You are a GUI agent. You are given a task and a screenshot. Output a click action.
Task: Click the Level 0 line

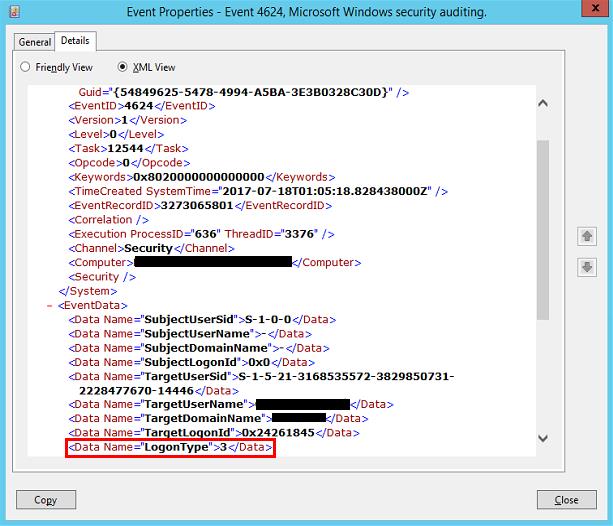click(116, 135)
